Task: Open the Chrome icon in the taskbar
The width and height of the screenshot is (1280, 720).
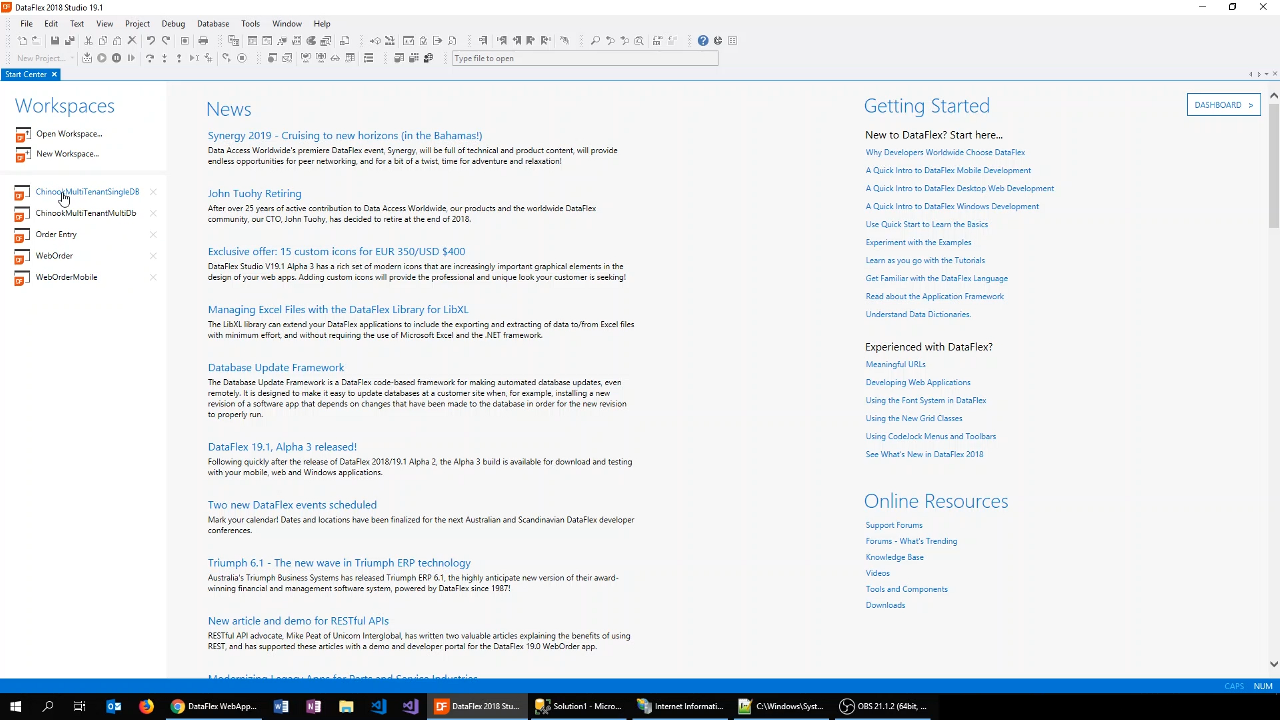Action: pyautogui.click(x=177, y=706)
